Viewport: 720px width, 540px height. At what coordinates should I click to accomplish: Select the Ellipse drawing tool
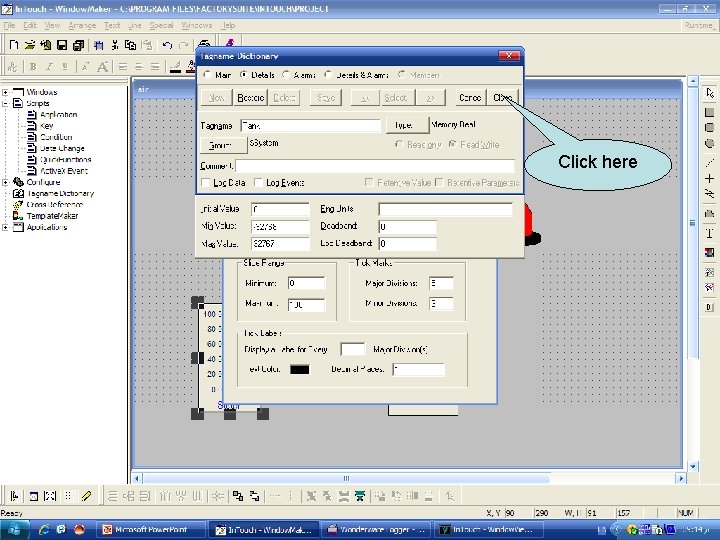pyautogui.click(x=710, y=143)
